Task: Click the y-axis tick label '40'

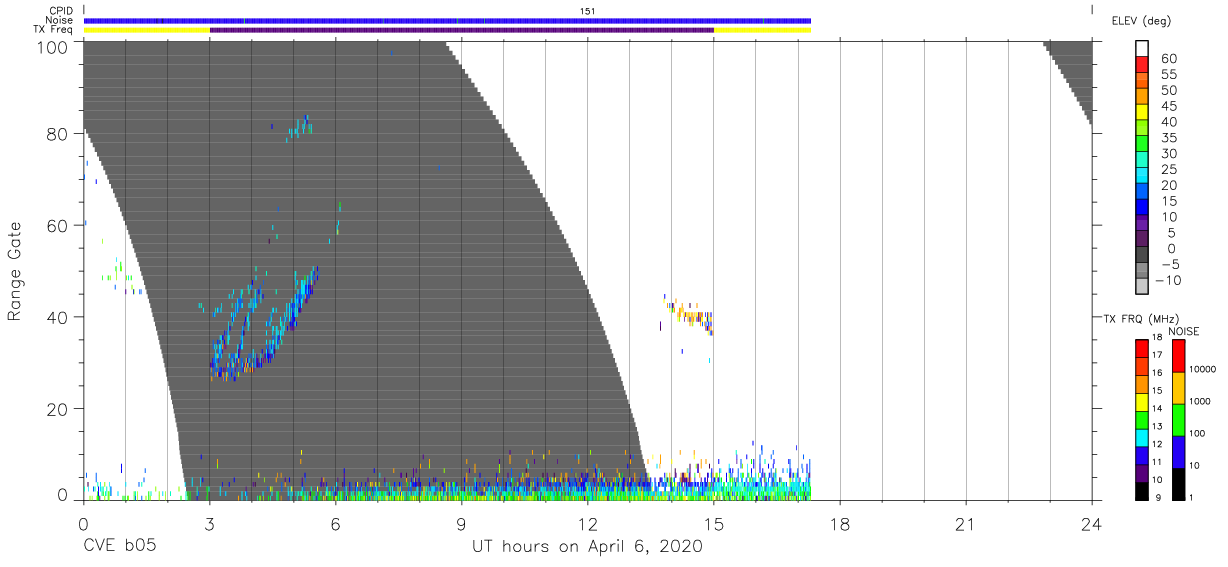Action: point(59,317)
